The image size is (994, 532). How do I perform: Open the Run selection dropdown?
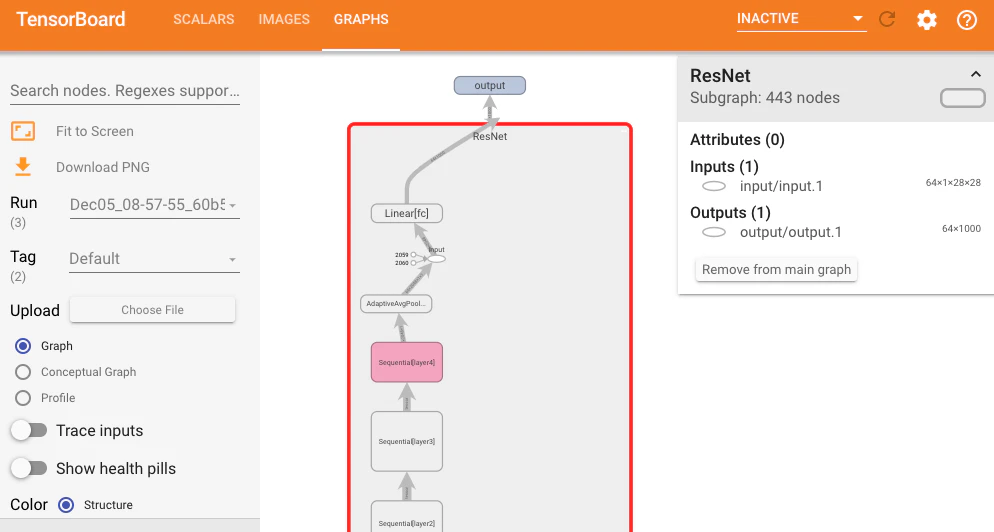(x=154, y=205)
